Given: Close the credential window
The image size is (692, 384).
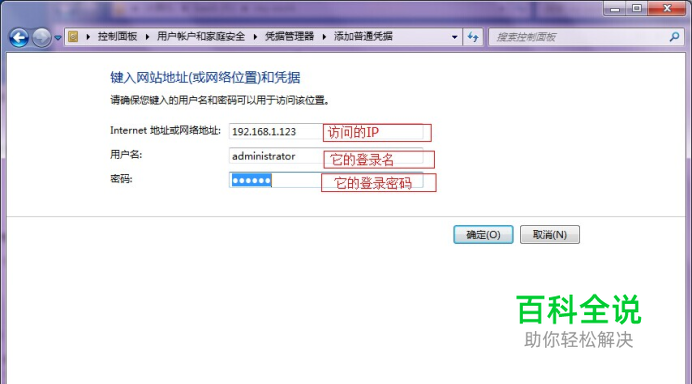Looking at the screenshot, I should coord(667,8).
